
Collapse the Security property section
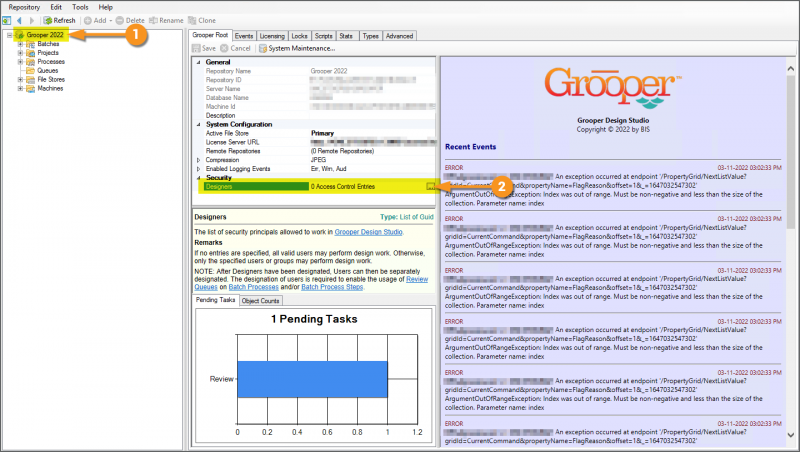tap(198, 178)
